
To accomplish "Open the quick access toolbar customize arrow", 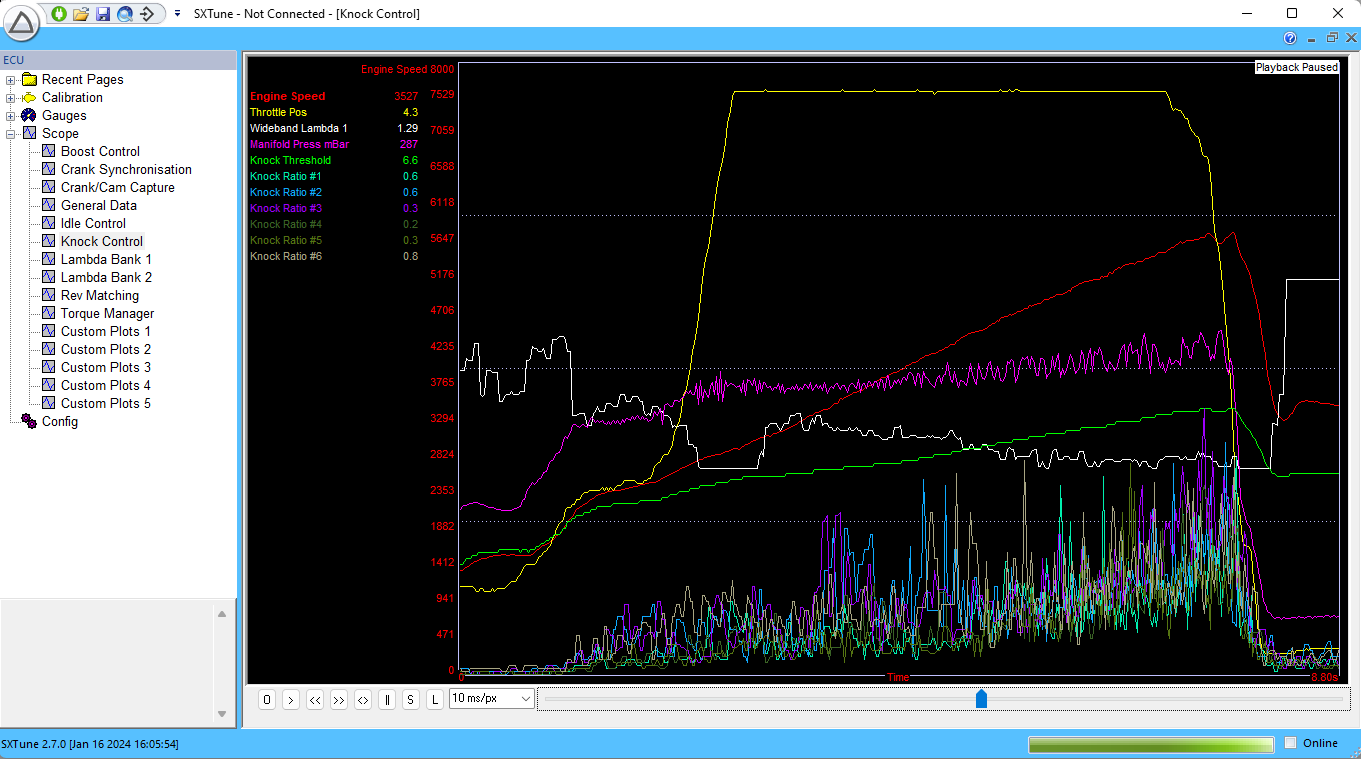I will (177, 14).
